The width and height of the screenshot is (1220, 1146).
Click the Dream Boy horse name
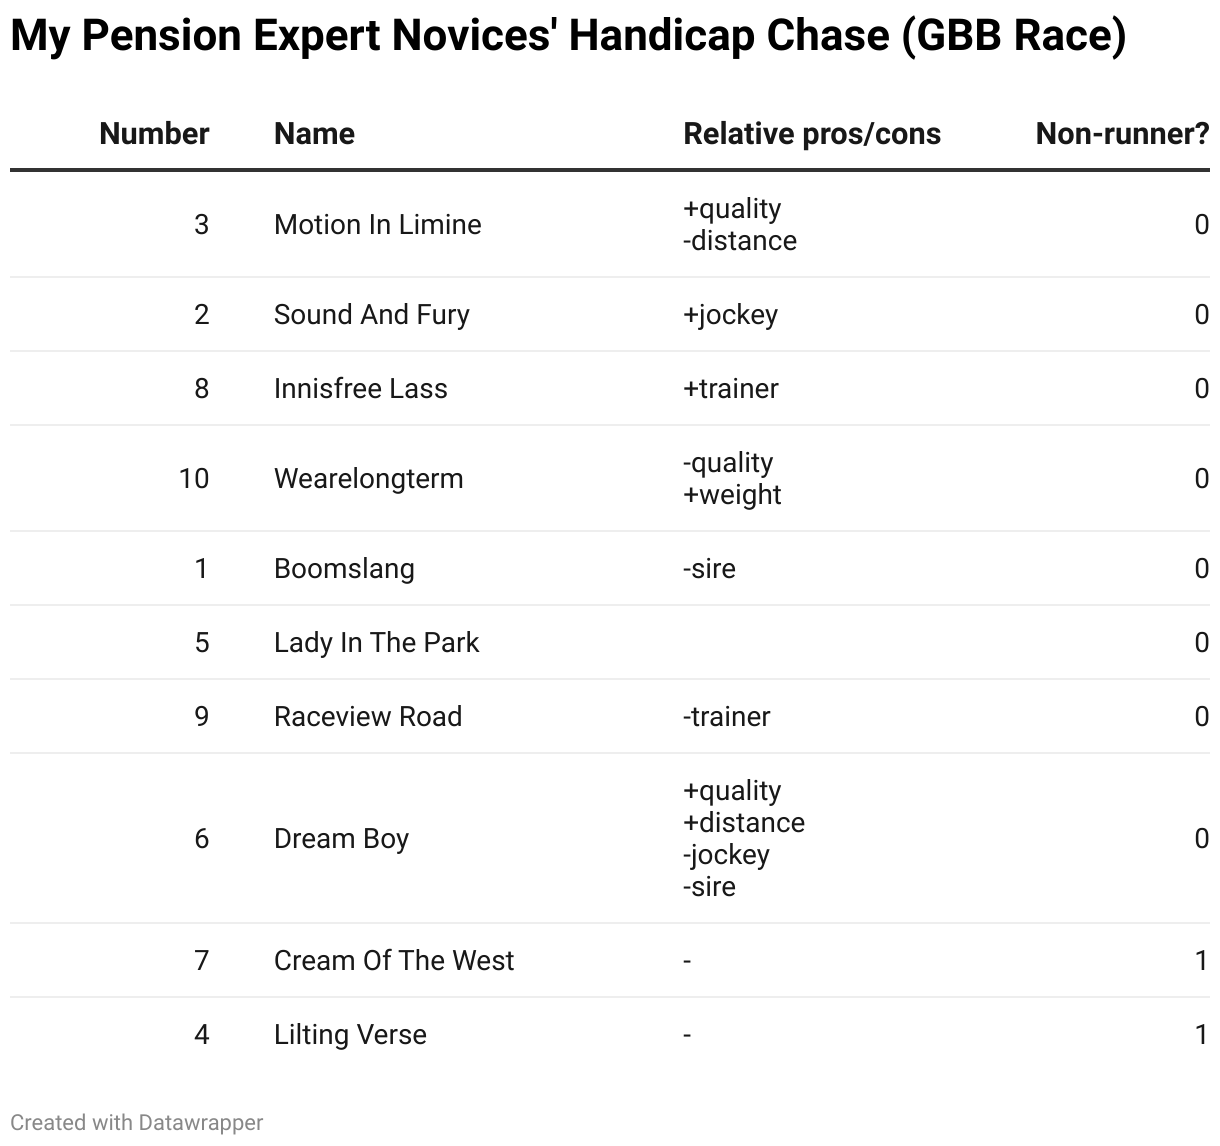(x=341, y=839)
